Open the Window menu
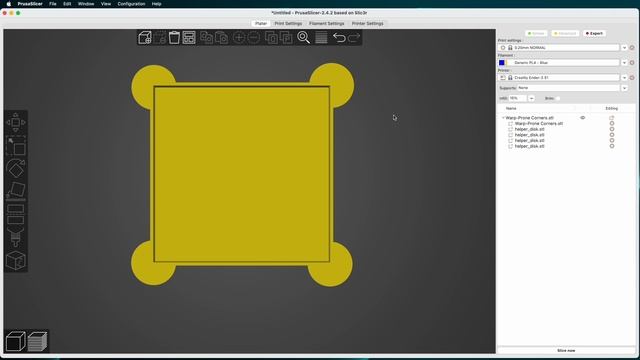 (86, 4)
